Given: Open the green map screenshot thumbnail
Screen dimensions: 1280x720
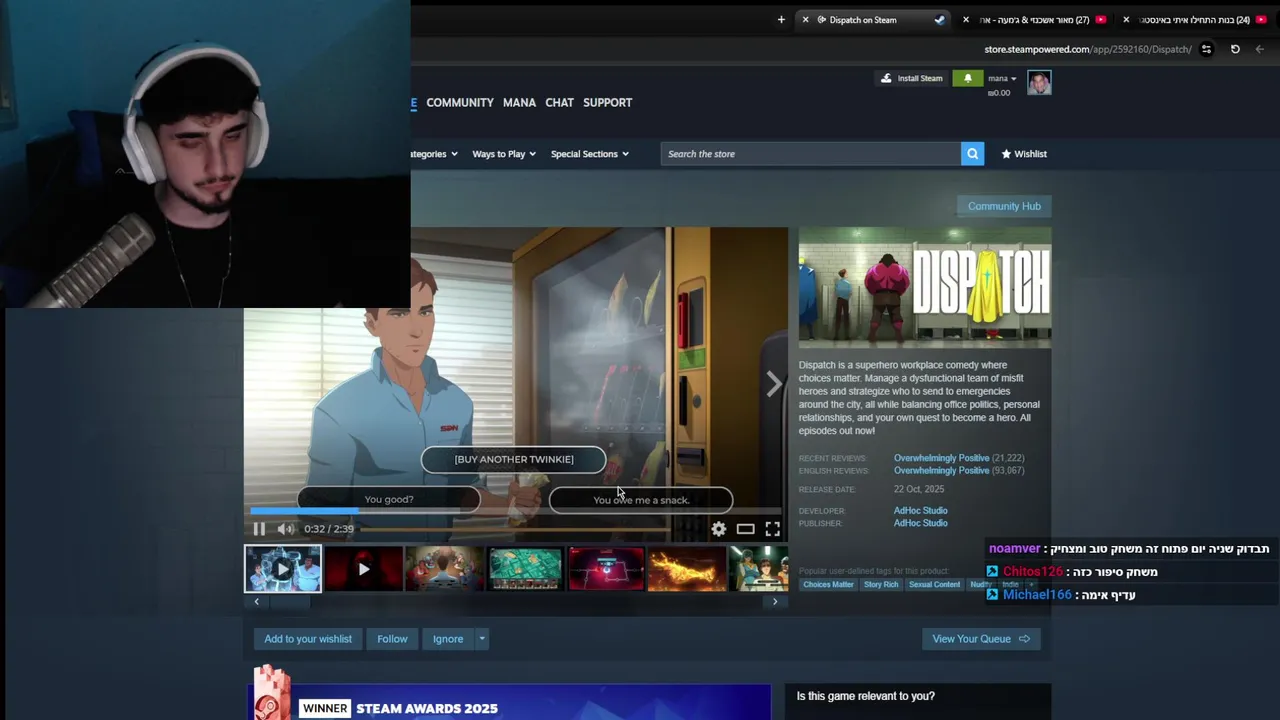Looking at the screenshot, I should 526,569.
